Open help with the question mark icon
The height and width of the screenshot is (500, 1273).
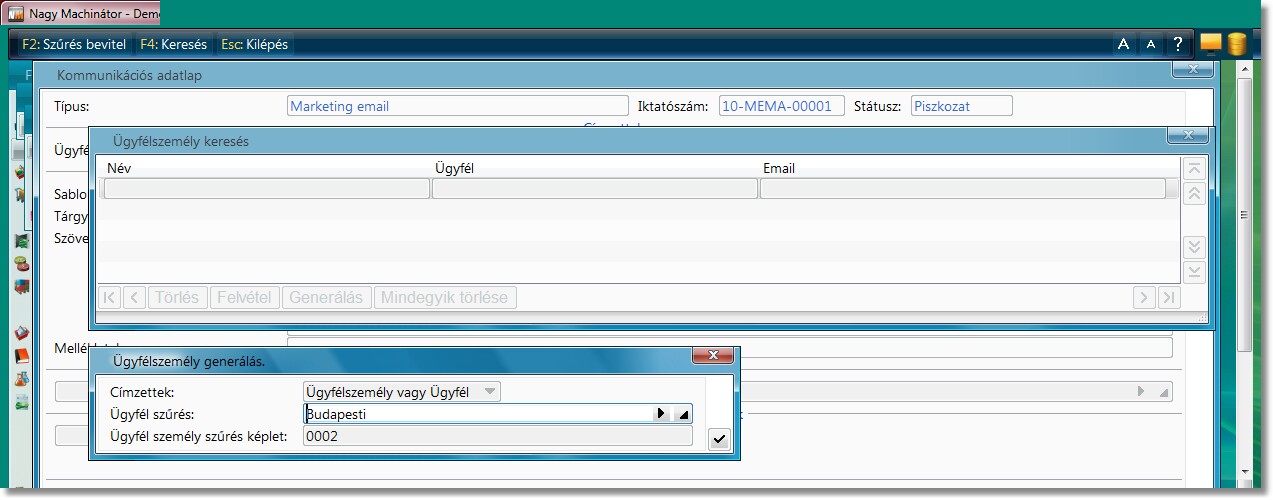[x=1178, y=44]
